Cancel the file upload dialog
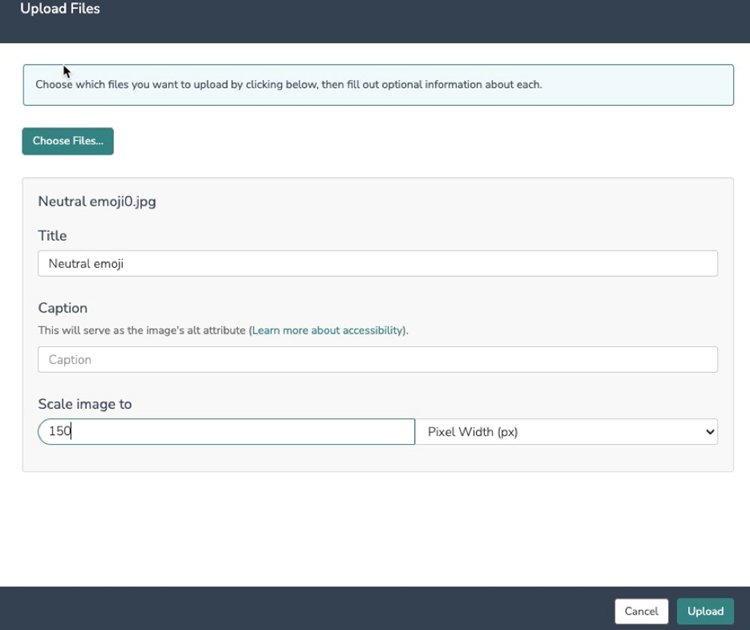Image resolution: width=750 pixels, height=630 pixels. tap(641, 611)
